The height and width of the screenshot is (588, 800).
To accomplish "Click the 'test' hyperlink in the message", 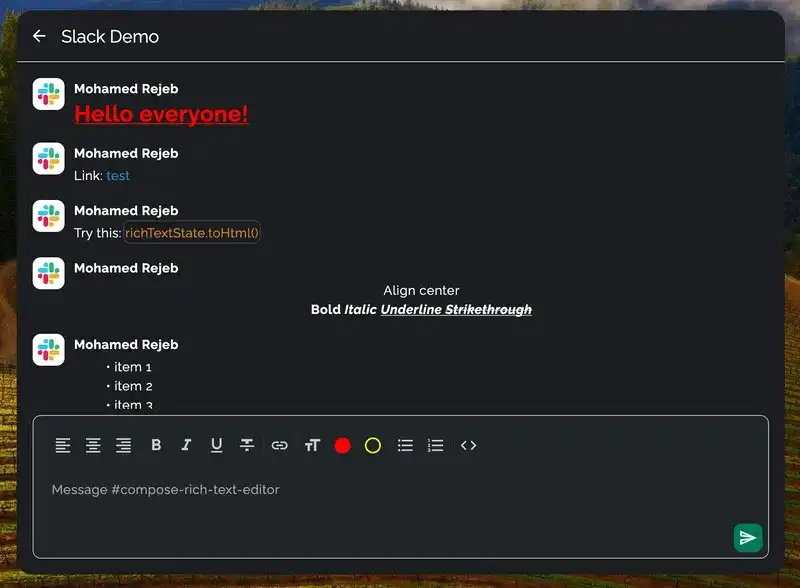I will 118,176.
